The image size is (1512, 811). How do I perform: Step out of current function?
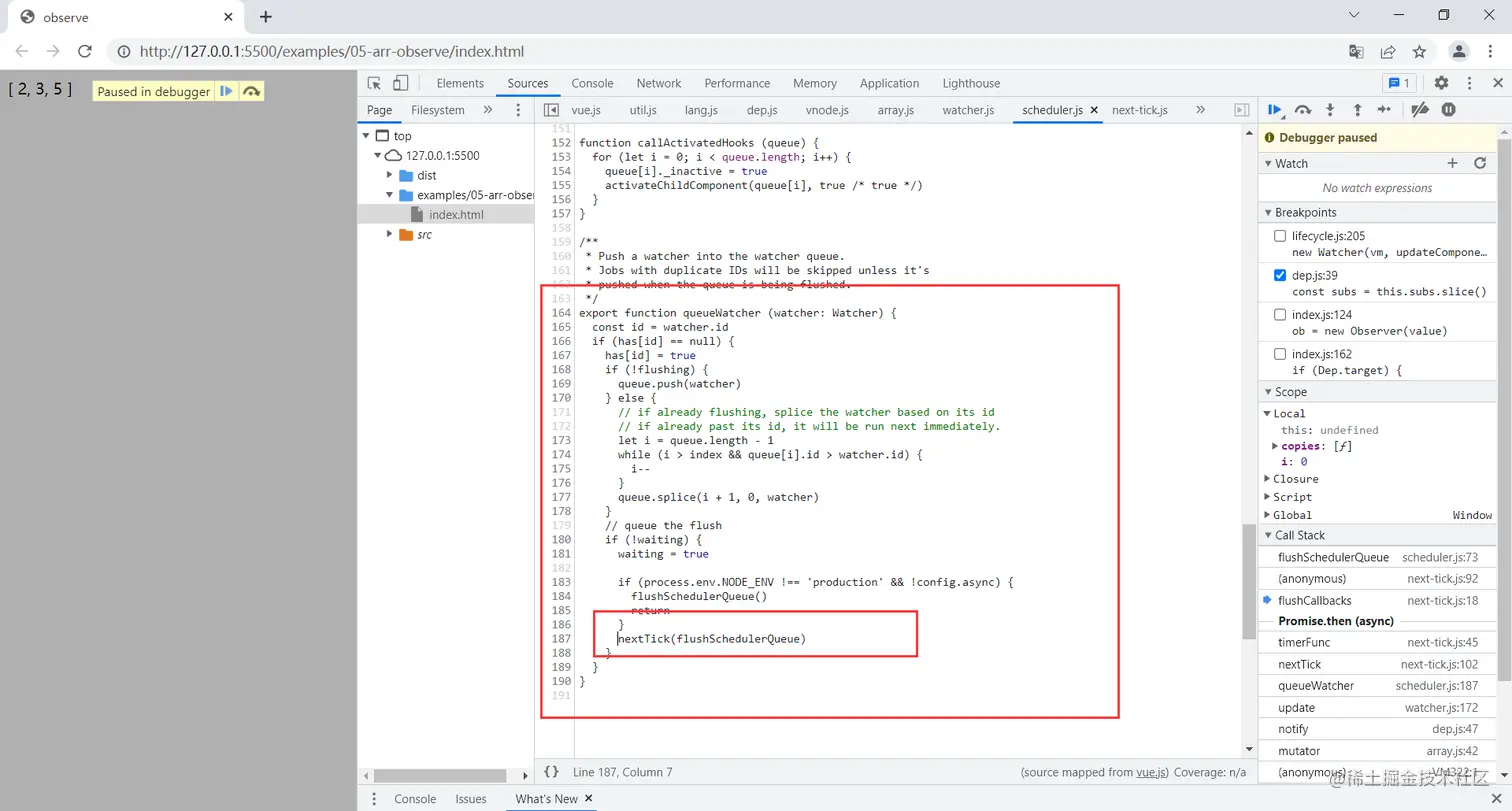[x=1357, y=110]
